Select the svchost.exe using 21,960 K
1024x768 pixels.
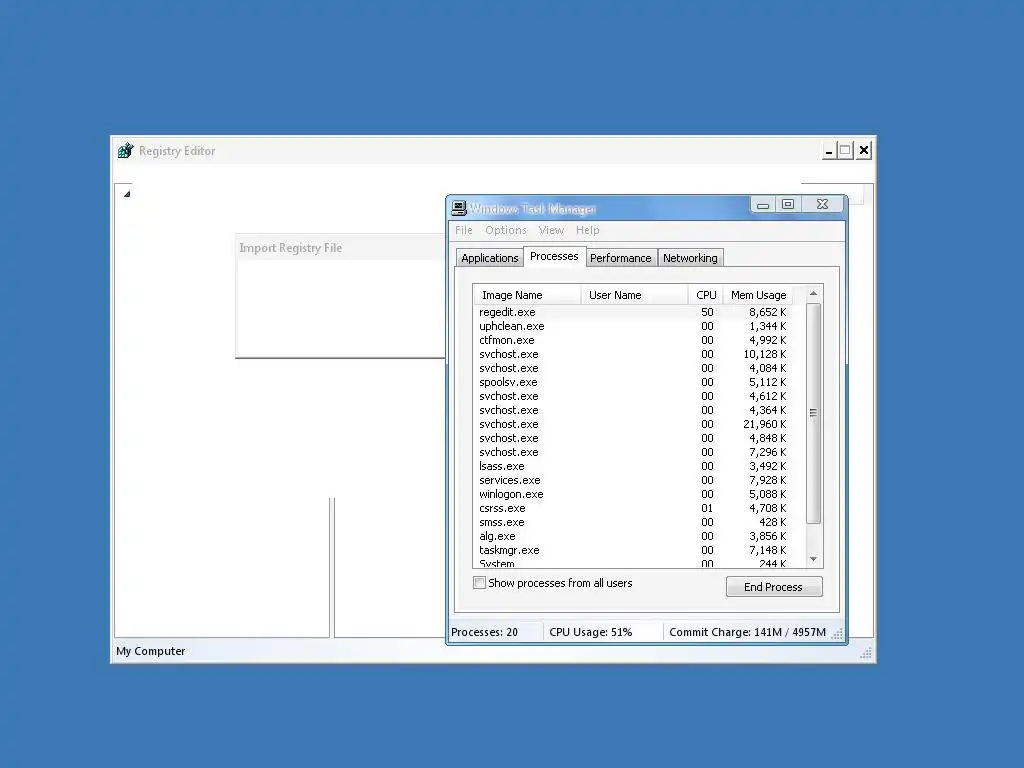[x=633, y=424]
